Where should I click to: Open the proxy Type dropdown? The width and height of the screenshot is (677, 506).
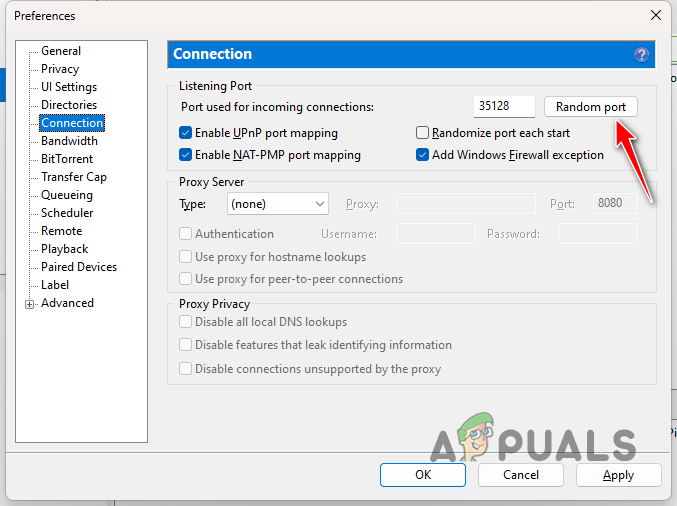278,204
